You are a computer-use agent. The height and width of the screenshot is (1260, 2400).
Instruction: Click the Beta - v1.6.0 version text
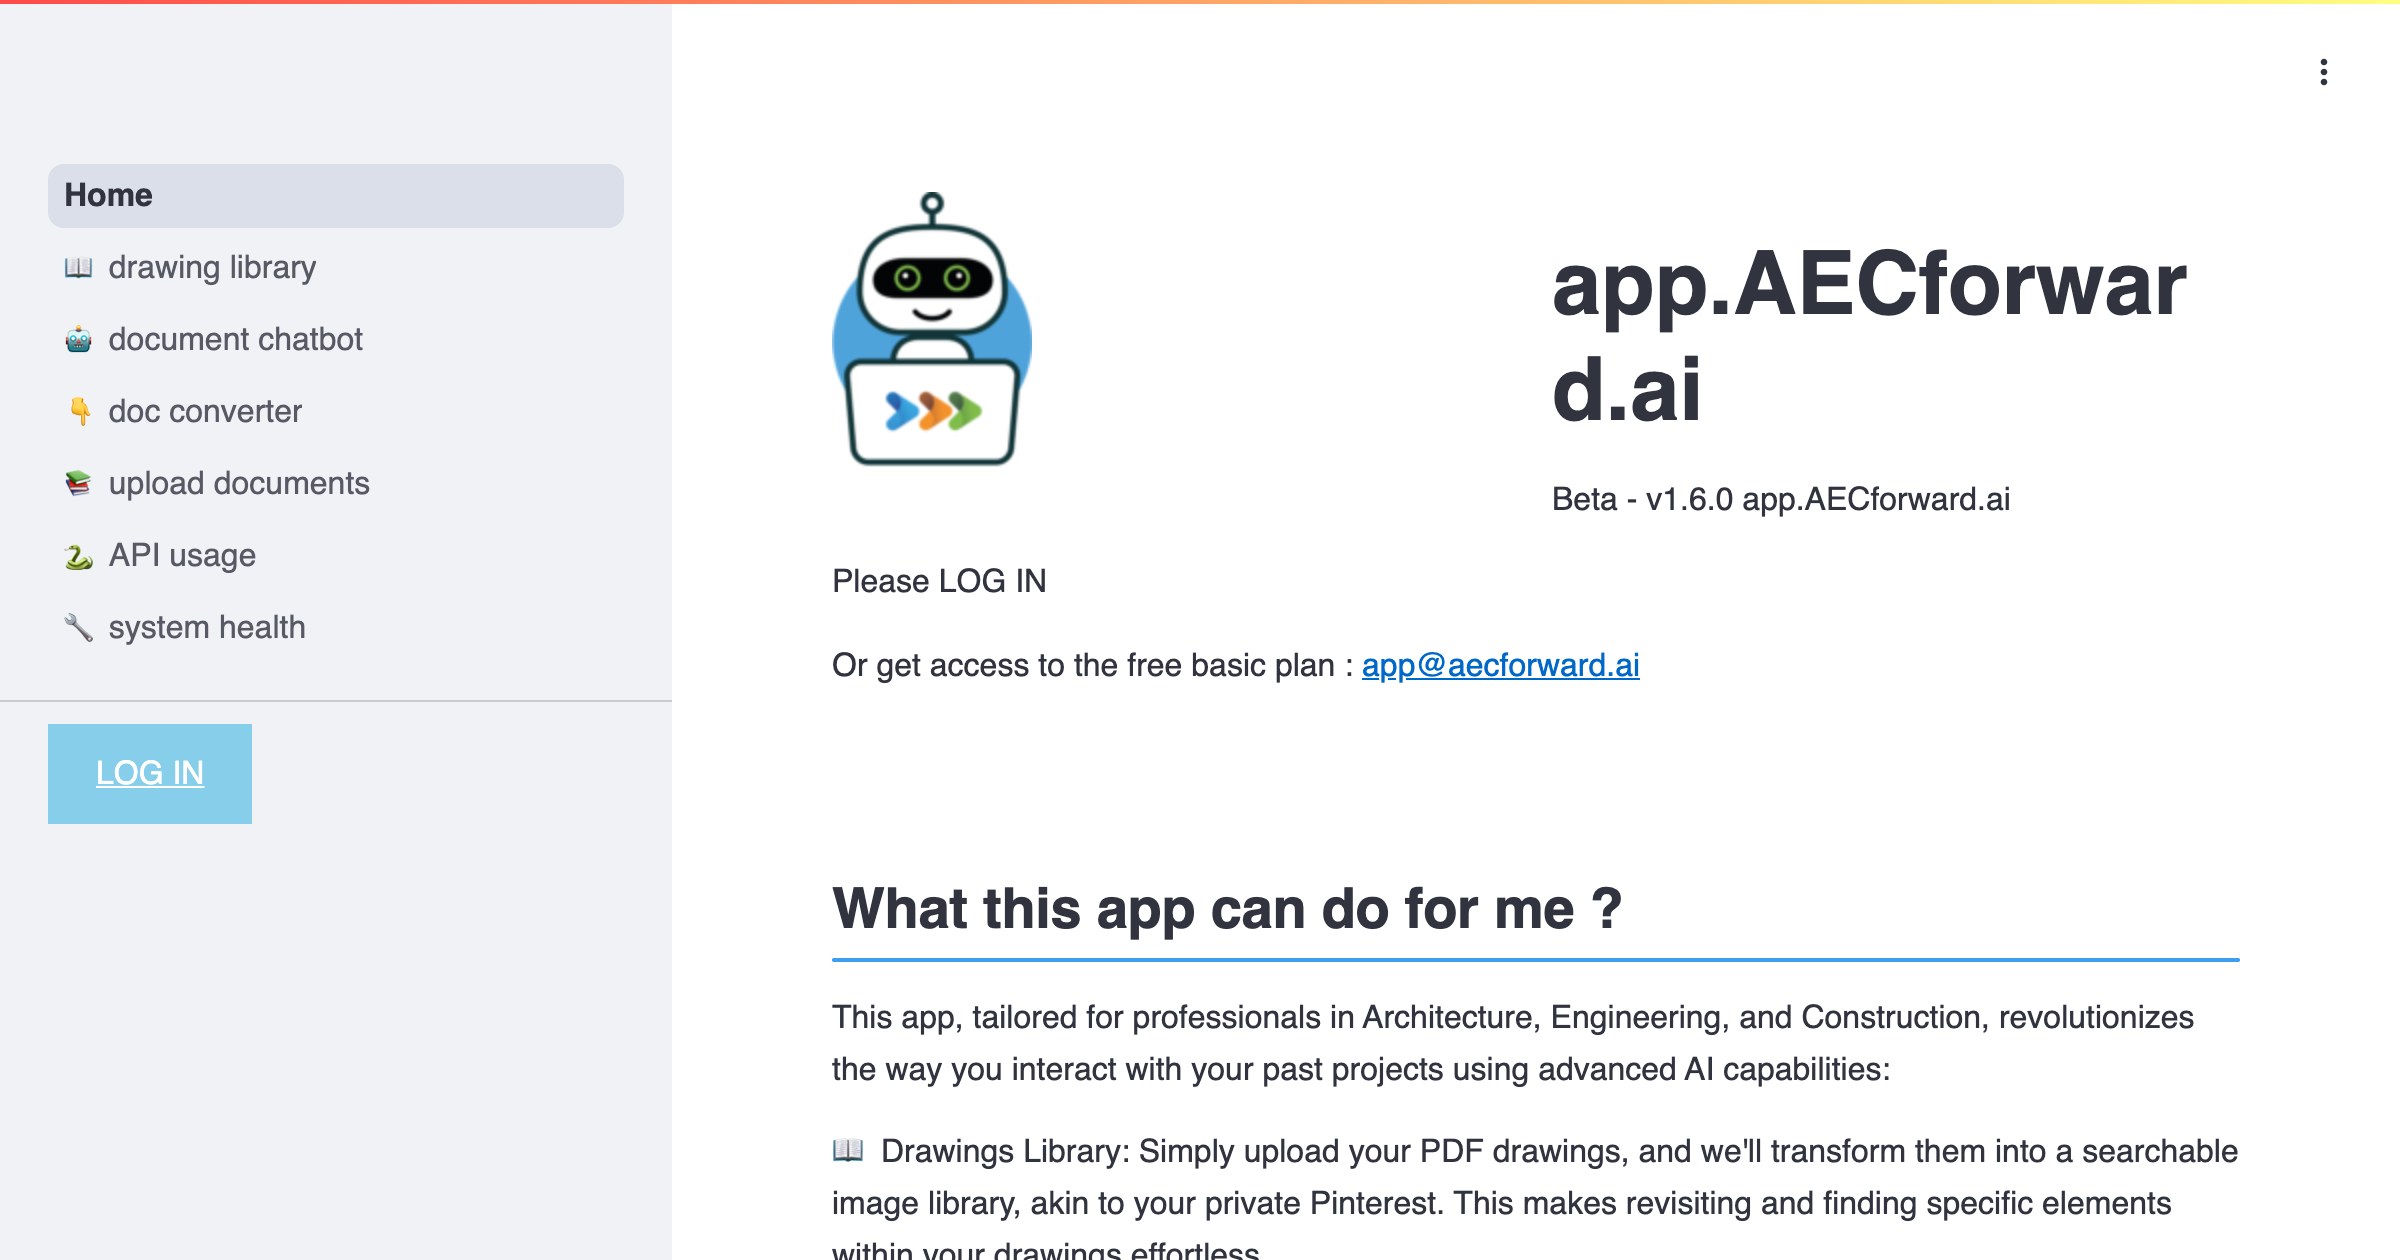pos(1781,498)
